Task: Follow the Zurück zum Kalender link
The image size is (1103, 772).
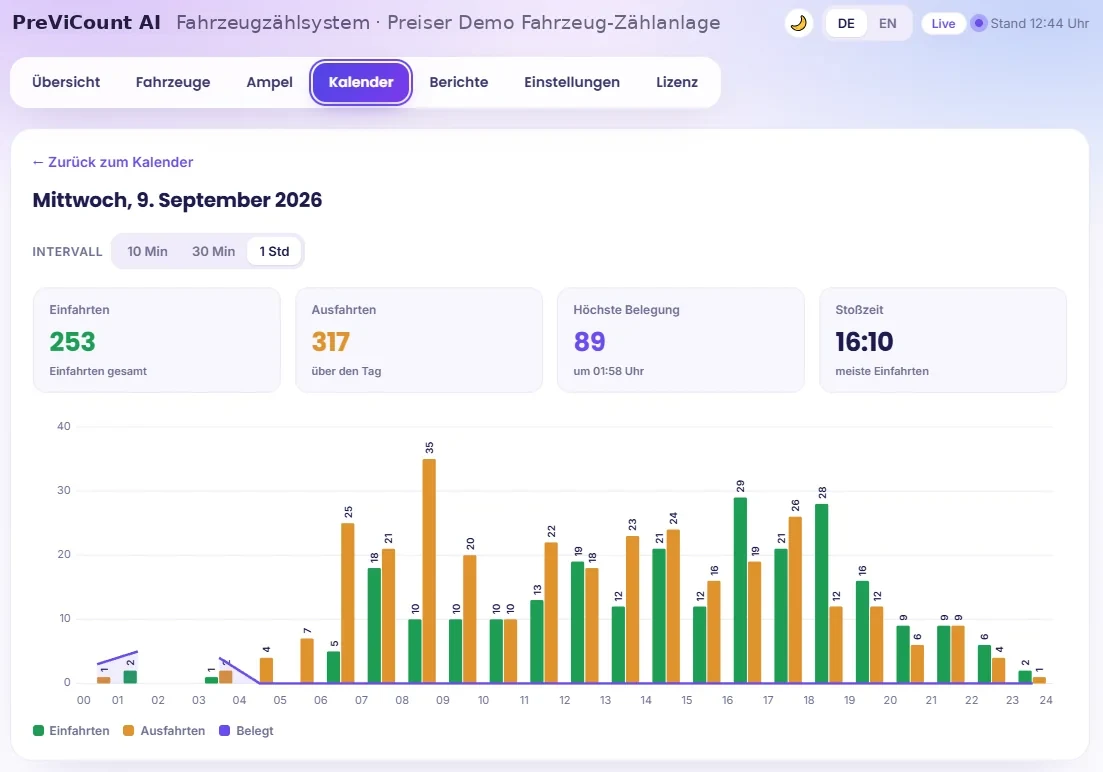Action: coord(113,162)
